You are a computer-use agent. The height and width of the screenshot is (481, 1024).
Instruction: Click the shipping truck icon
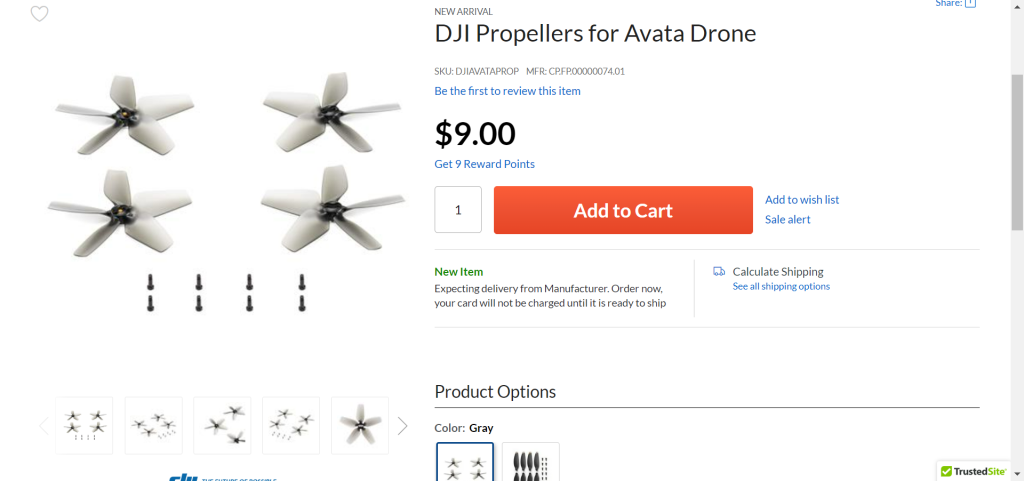pyautogui.click(x=719, y=271)
